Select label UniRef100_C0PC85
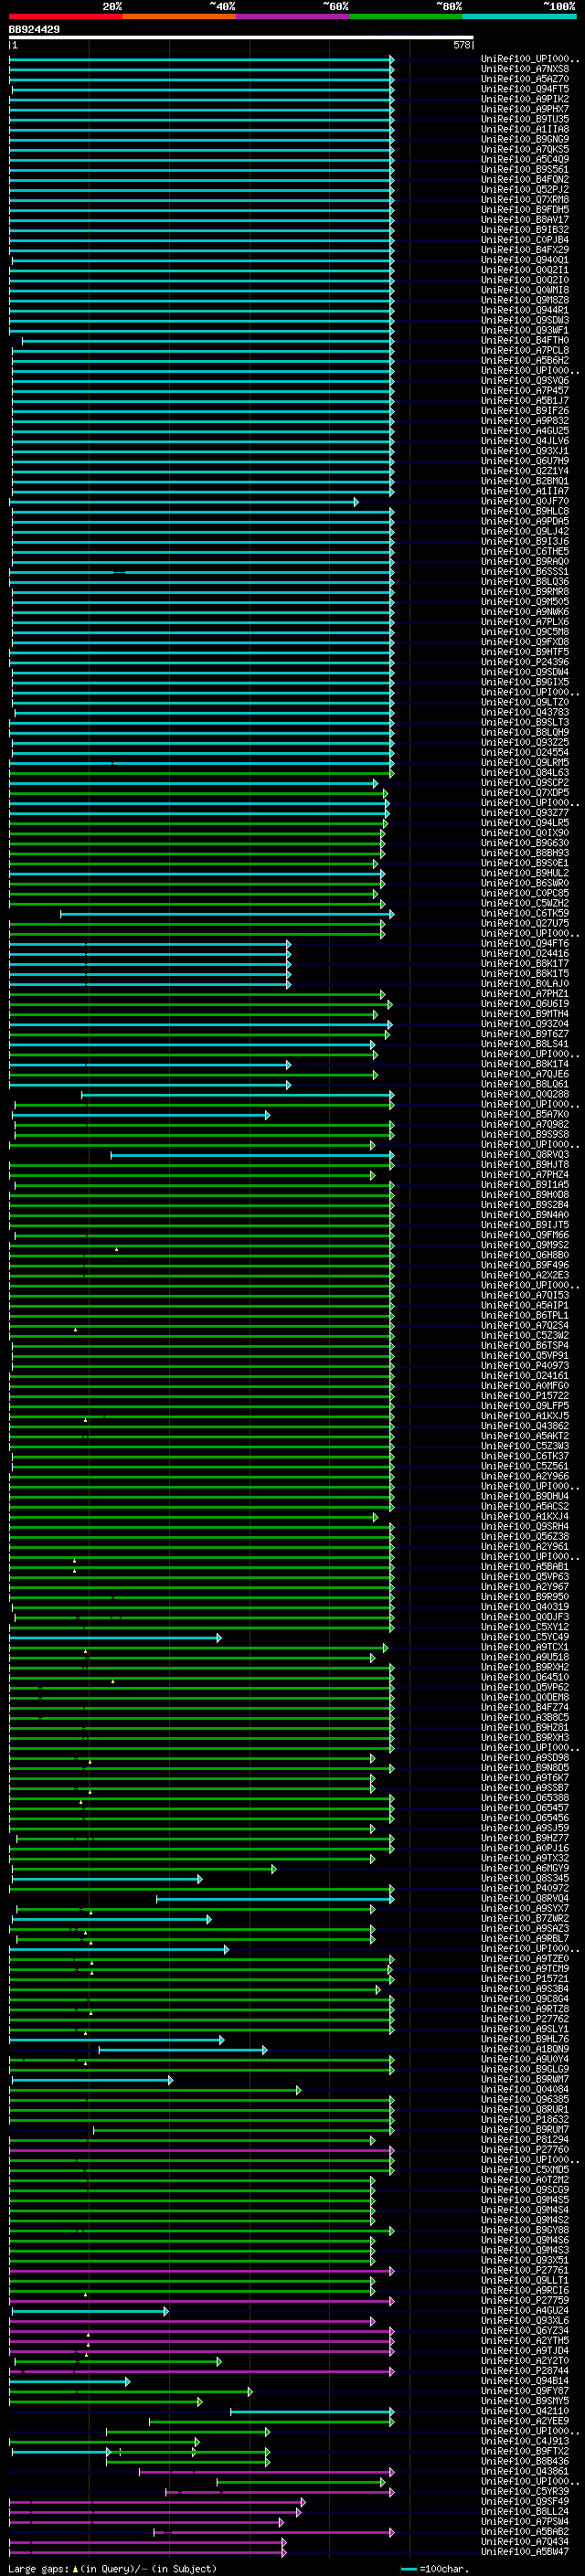The width and height of the screenshot is (585, 2576). 525,893
